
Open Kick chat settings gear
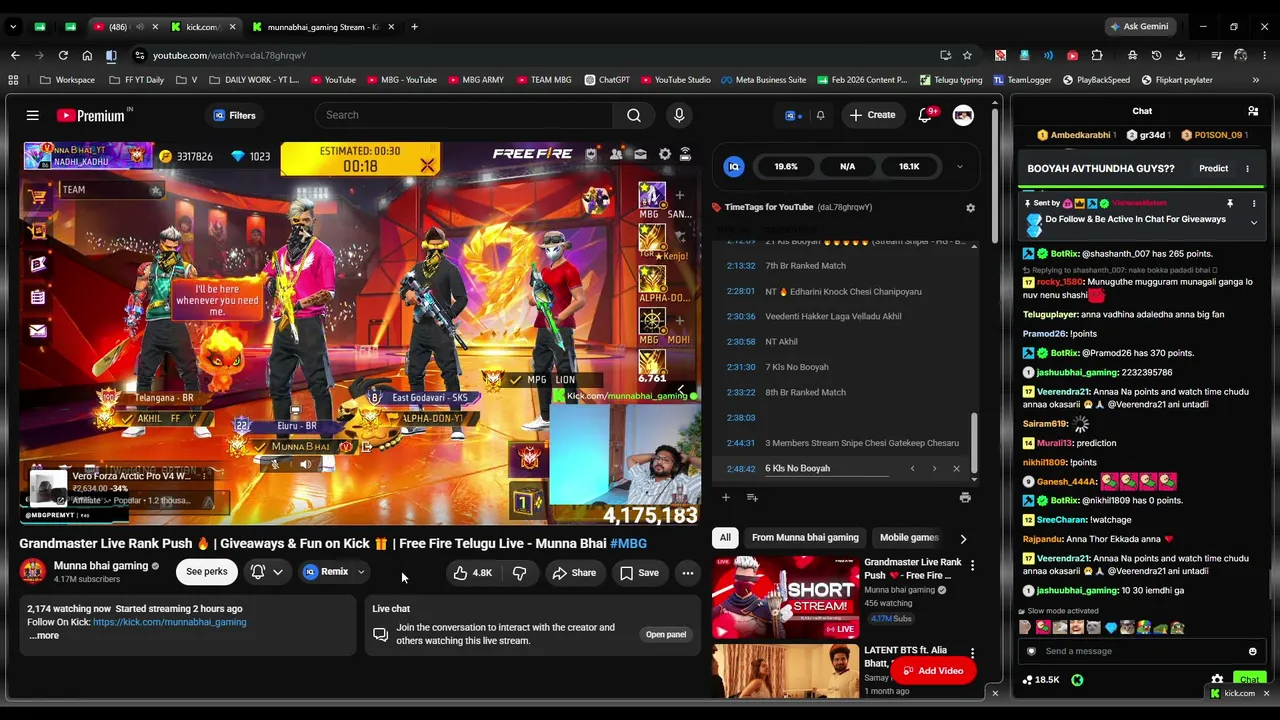(1217, 680)
